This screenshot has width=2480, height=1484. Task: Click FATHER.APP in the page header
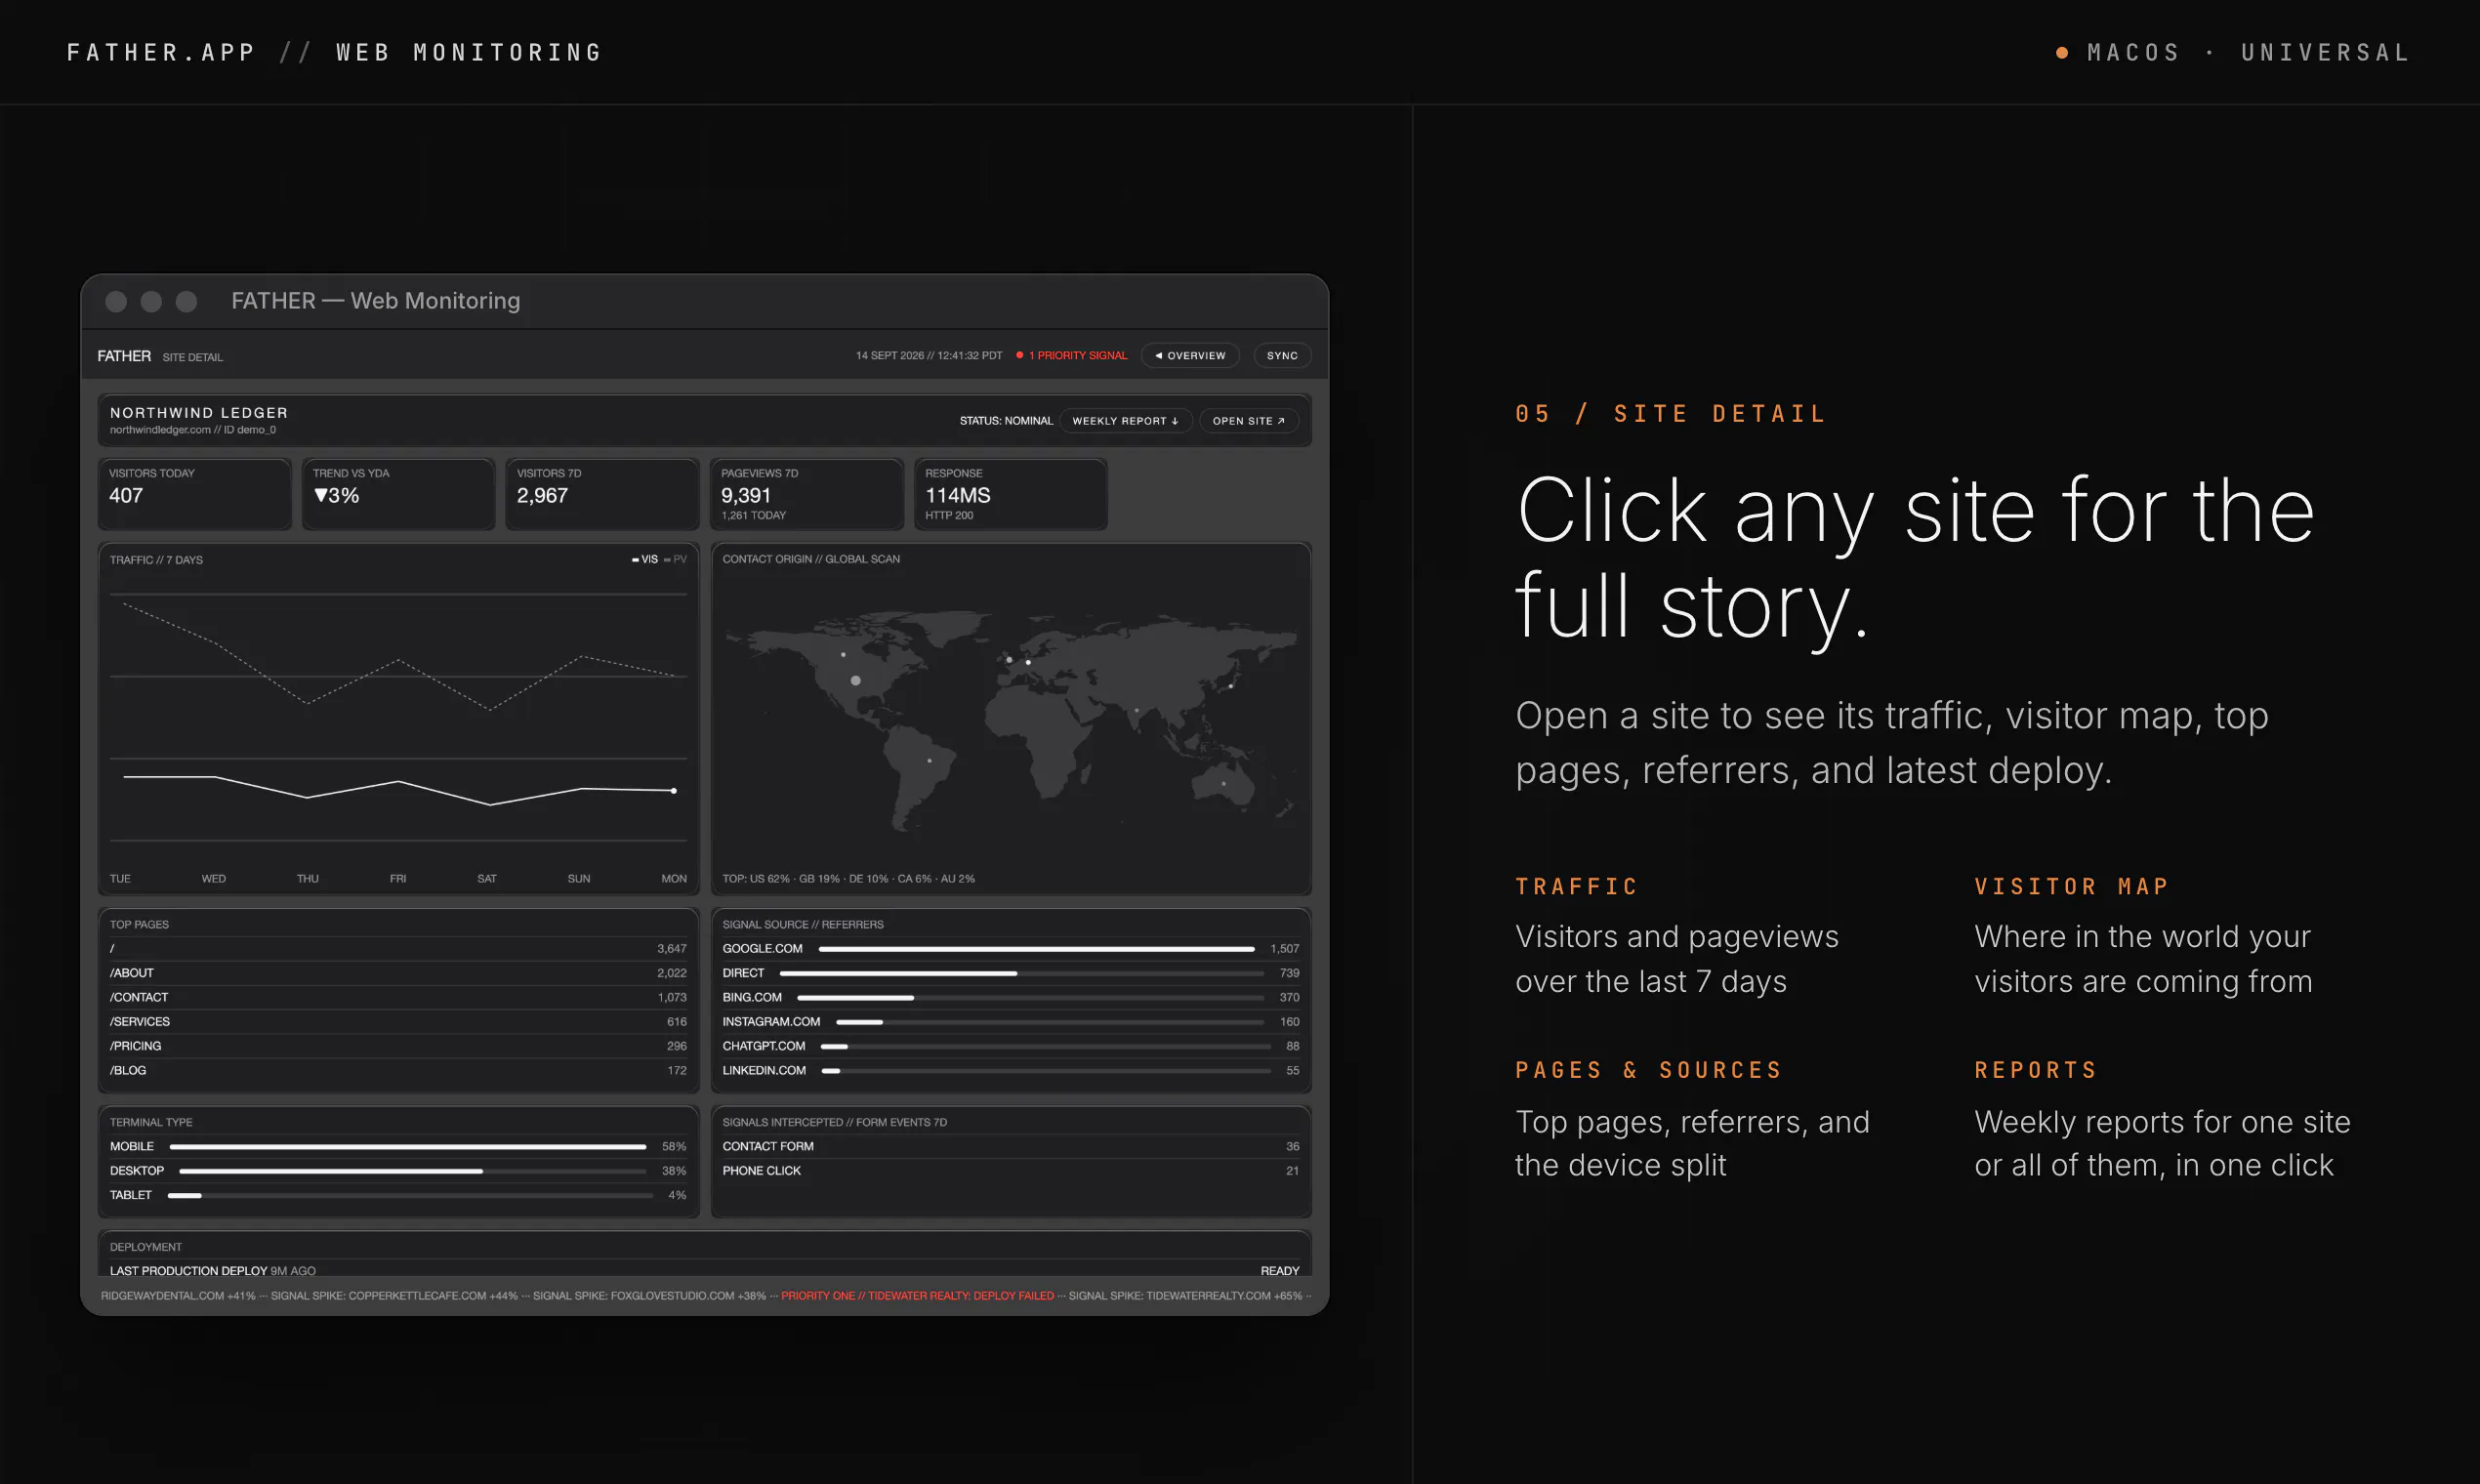pos(161,52)
